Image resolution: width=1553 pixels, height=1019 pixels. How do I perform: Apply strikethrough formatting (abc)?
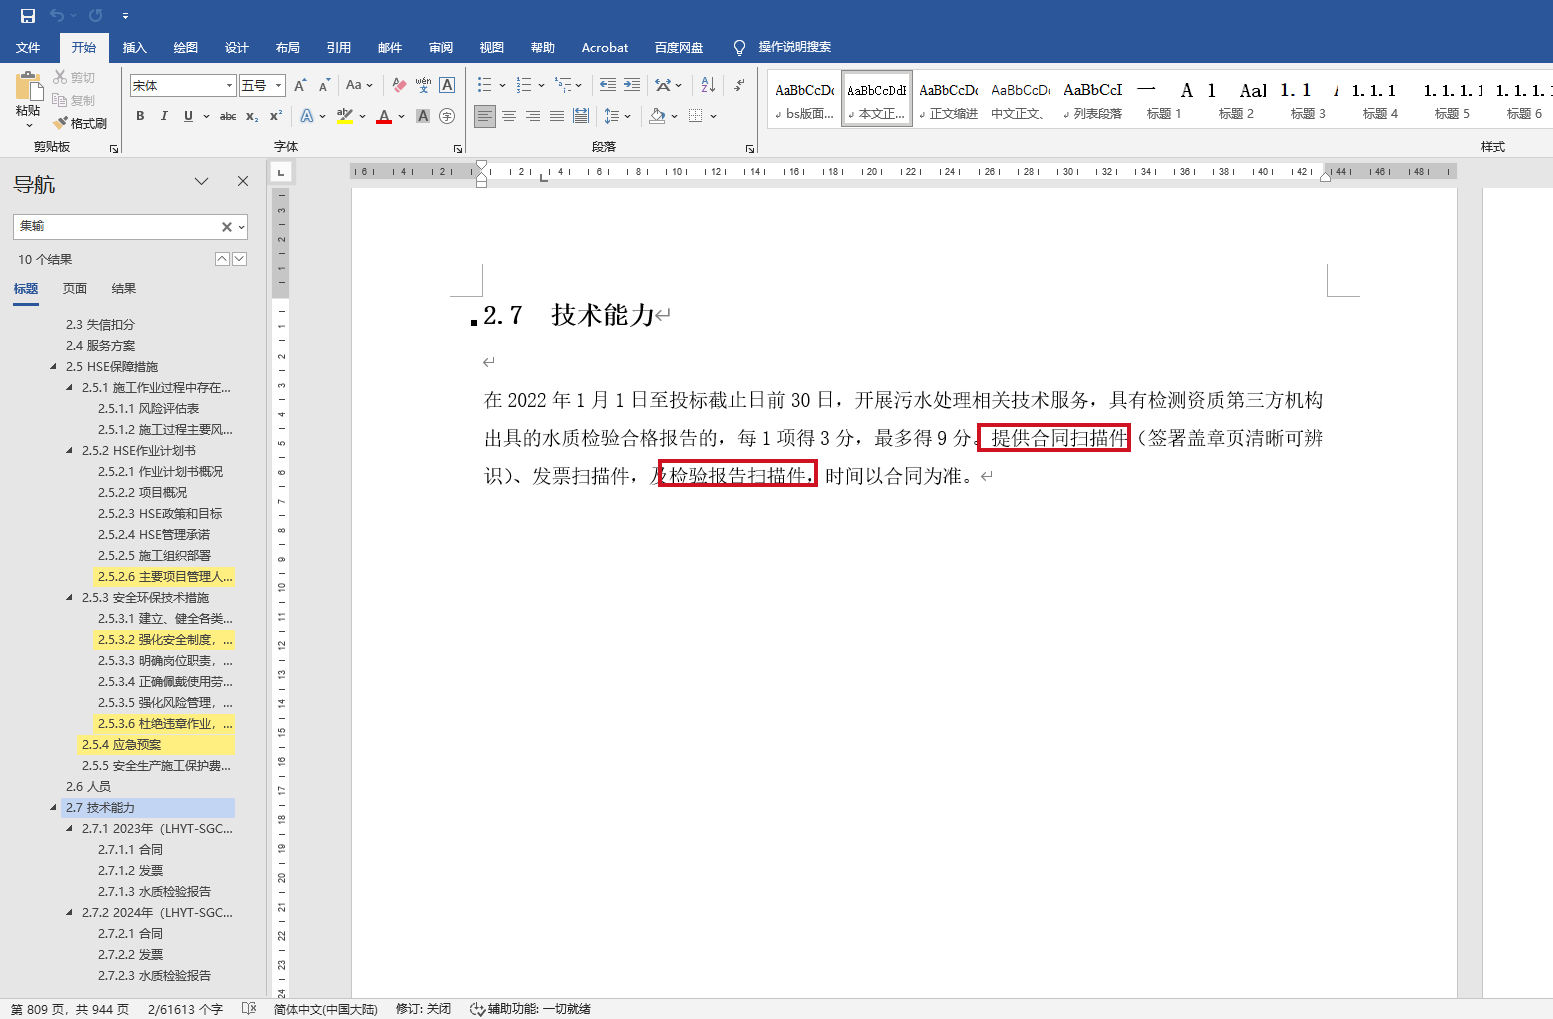228,116
